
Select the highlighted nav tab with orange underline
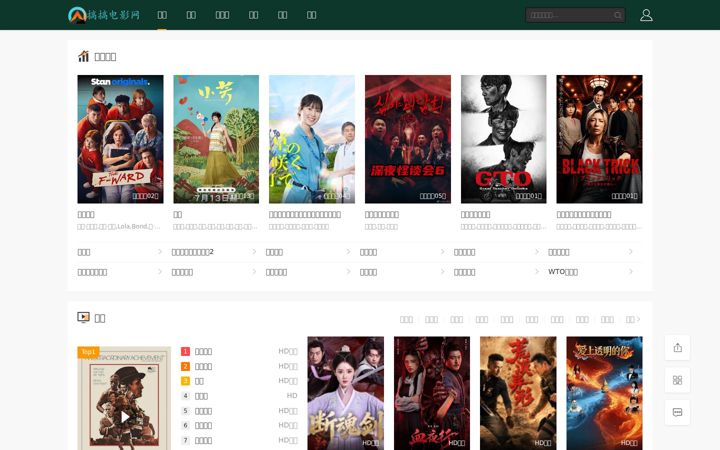click(x=162, y=15)
